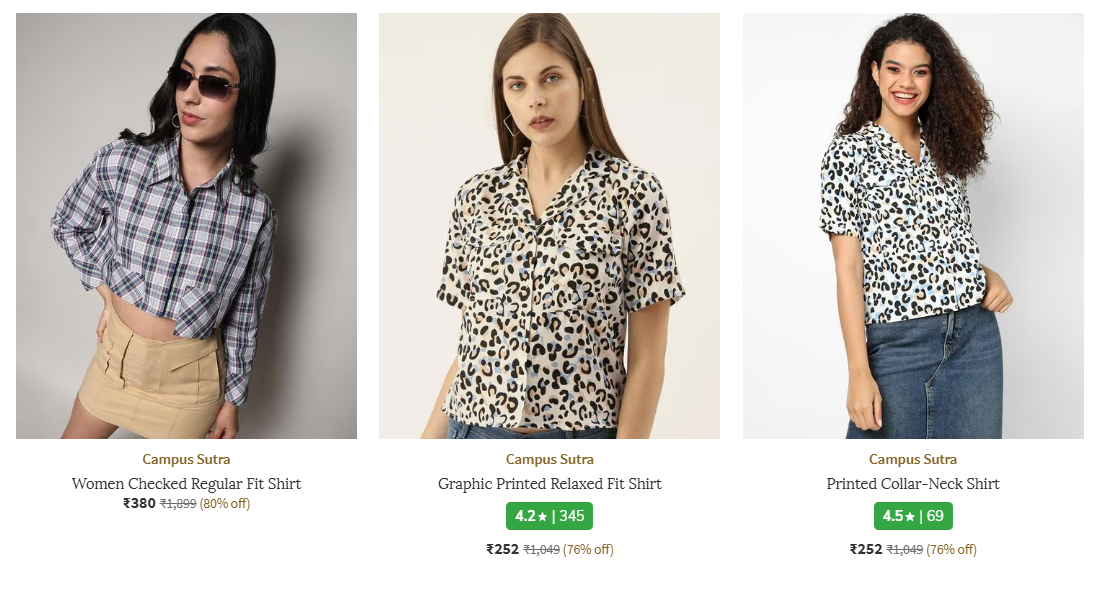
Task: Click the 345 review count
Action: click(572, 516)
